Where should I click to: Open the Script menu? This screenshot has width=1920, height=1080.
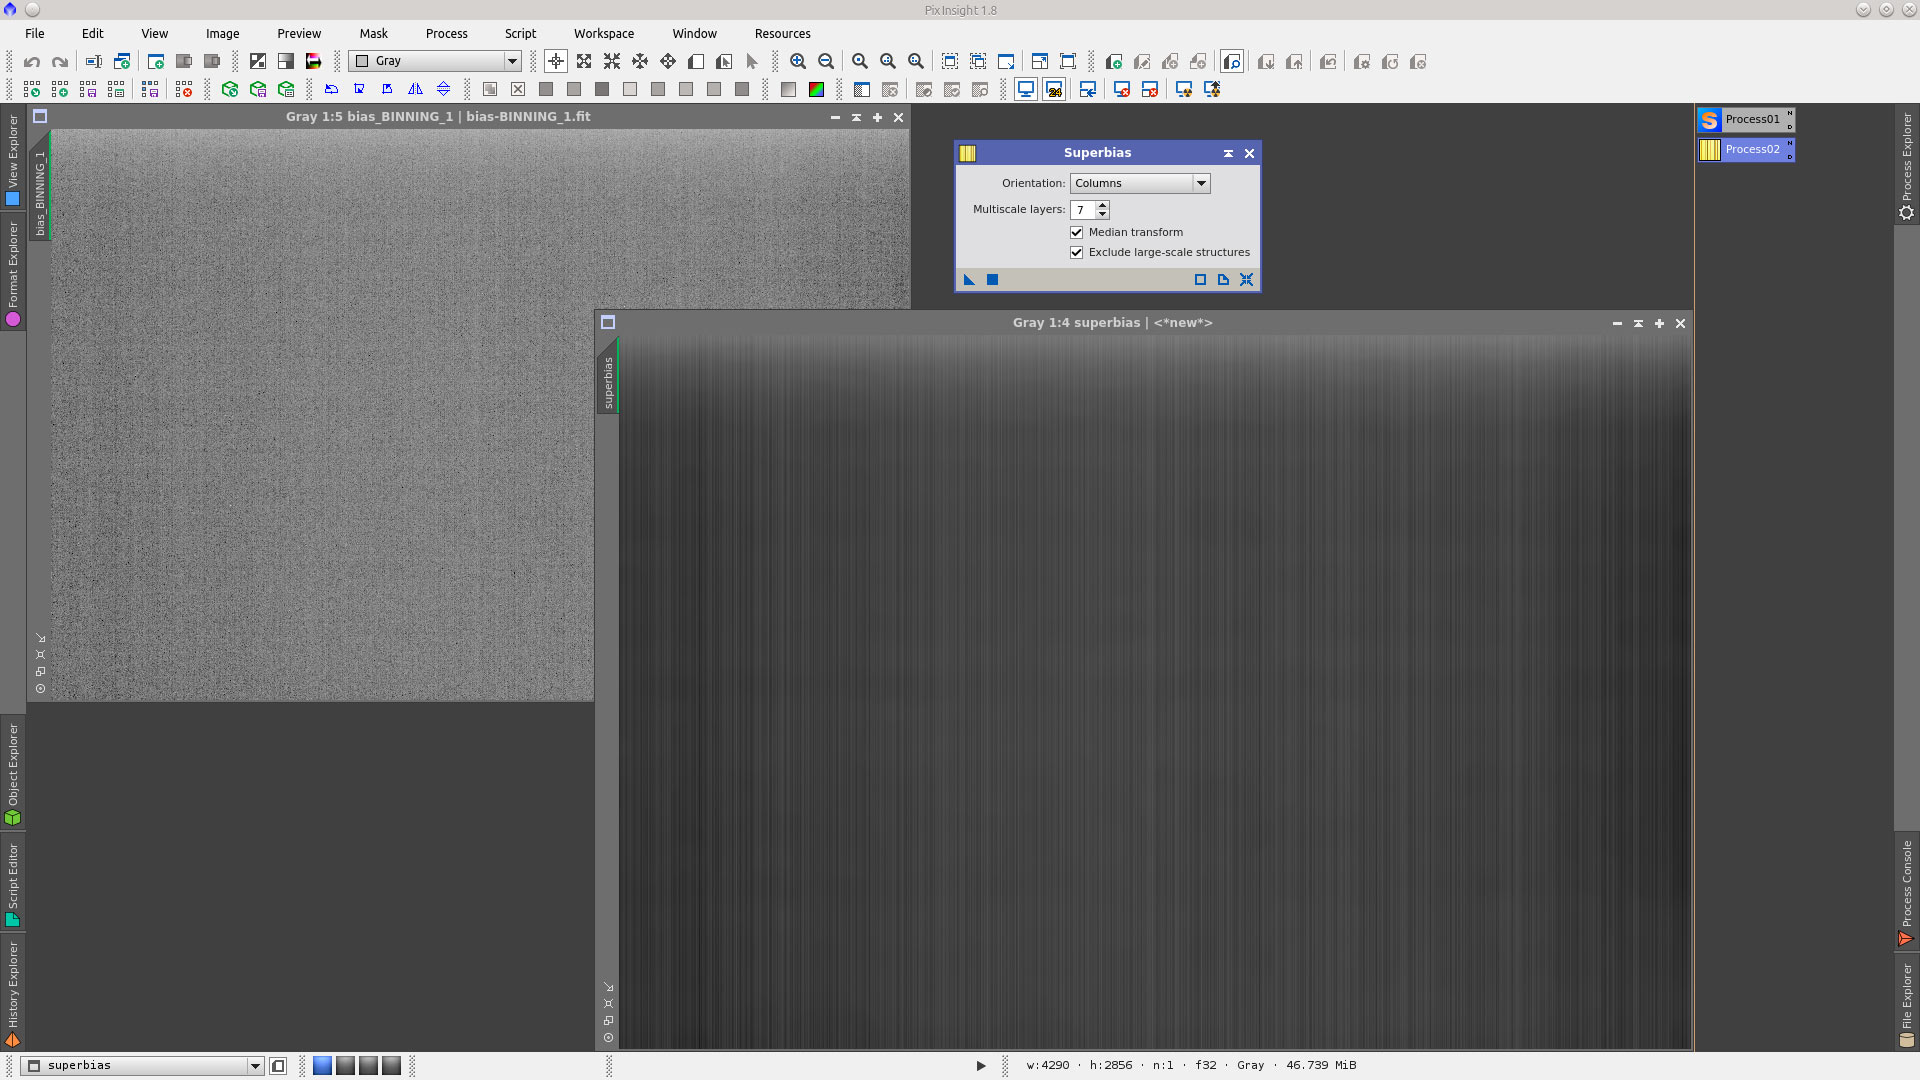click(x=520, y=34)
